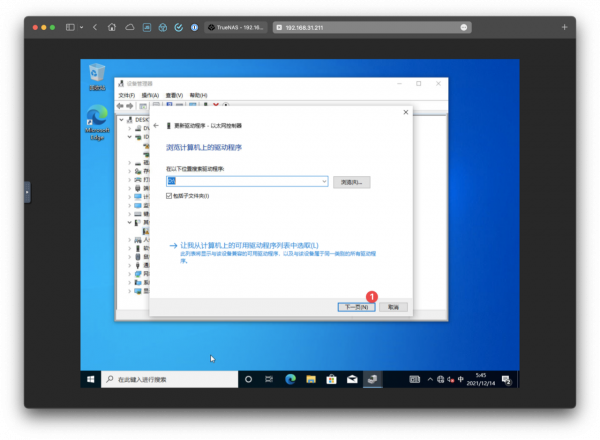Open the 文件(F) menu in Device Manager
Viewport: 600px width, 440px height.
tap(126, 95)
